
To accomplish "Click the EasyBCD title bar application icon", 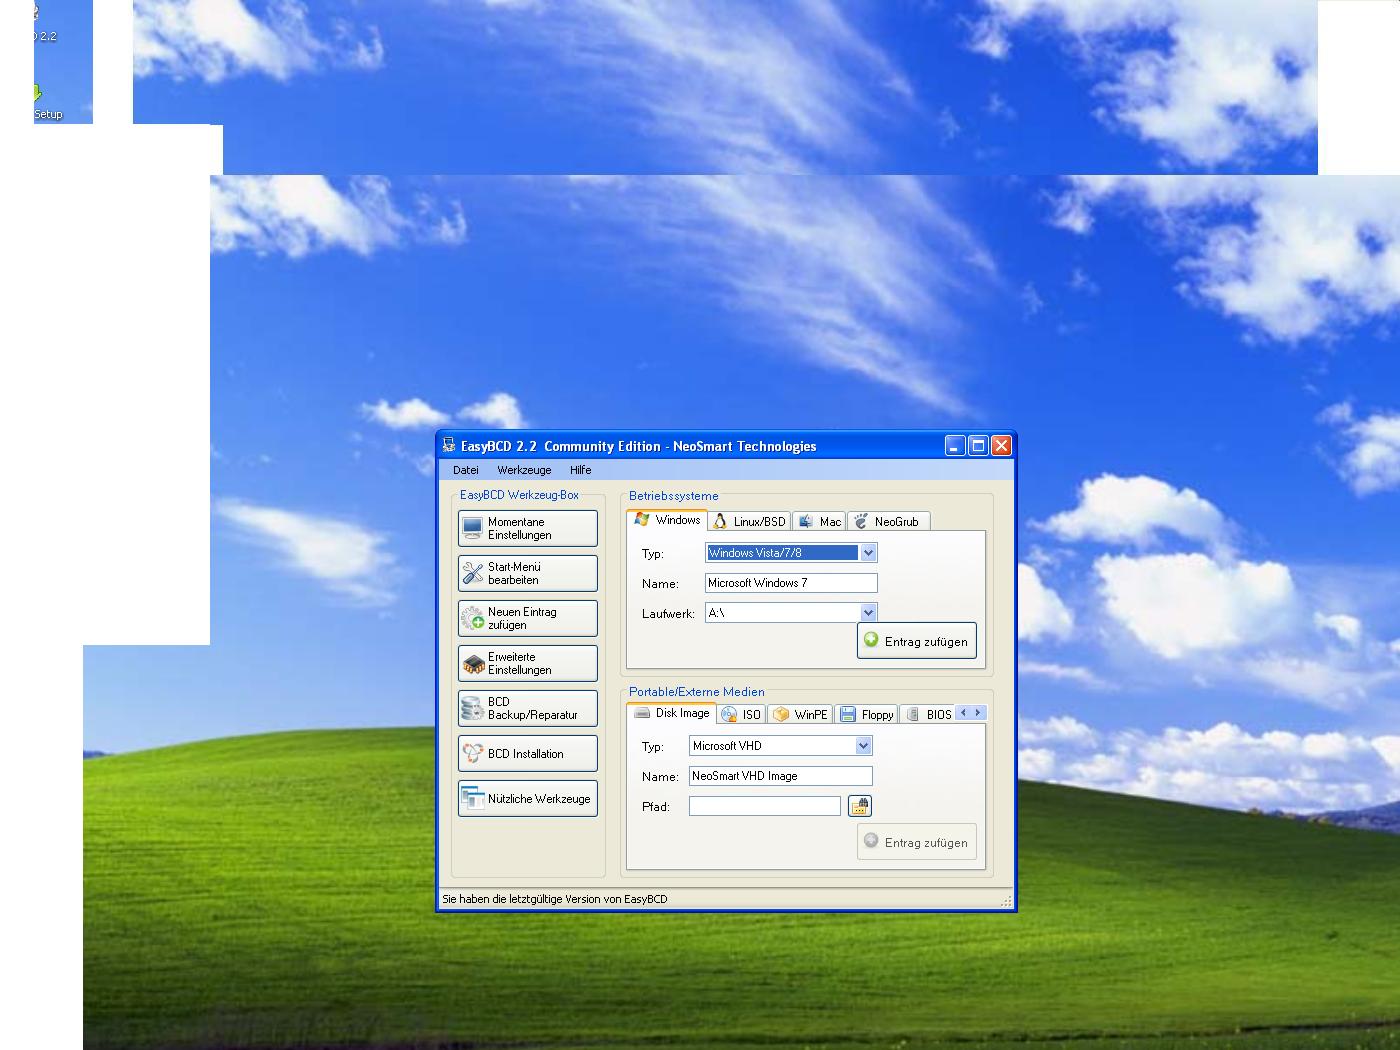I will pyautogui.click(x=449, y=446).
